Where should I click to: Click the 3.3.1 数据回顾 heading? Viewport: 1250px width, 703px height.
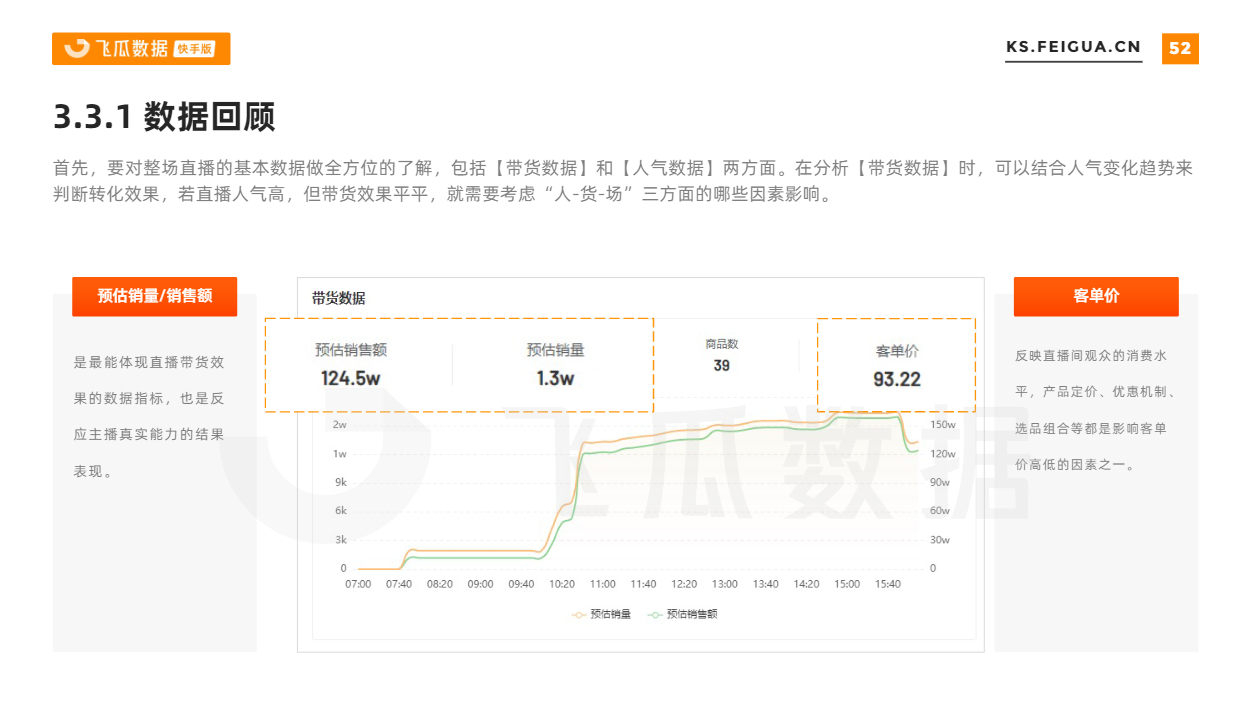(x=164, y=118)
